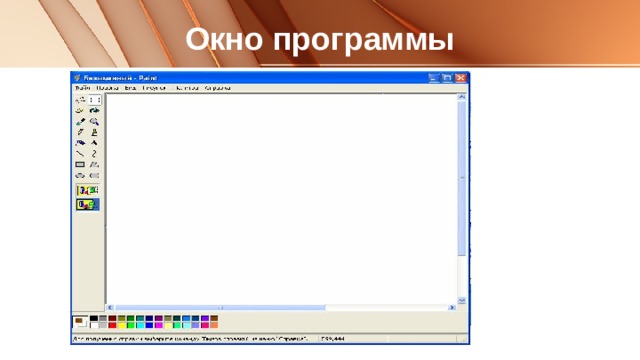Viewport: 640px width, 360px height.
Task: Choose the Pencil tool
Action: (80, 132)
